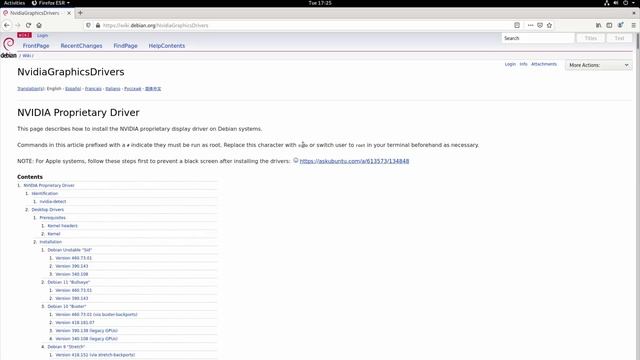
Task: Jump to Version 390.138 (legacy GPUs) entry
Action: [x=87, y=331]
